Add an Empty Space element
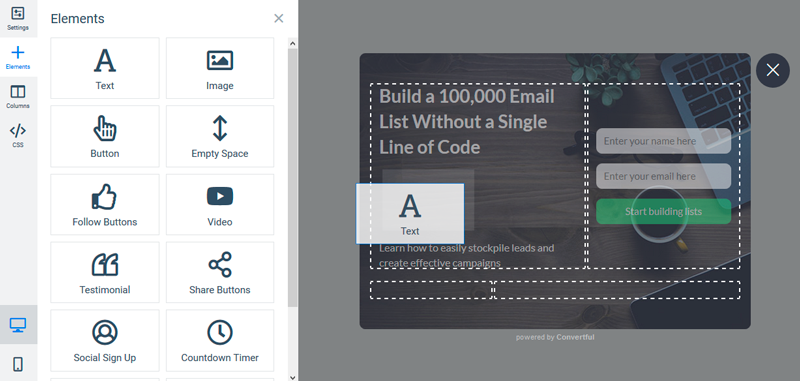The height and width of the screenshot is (381, 800). [220, 136]
